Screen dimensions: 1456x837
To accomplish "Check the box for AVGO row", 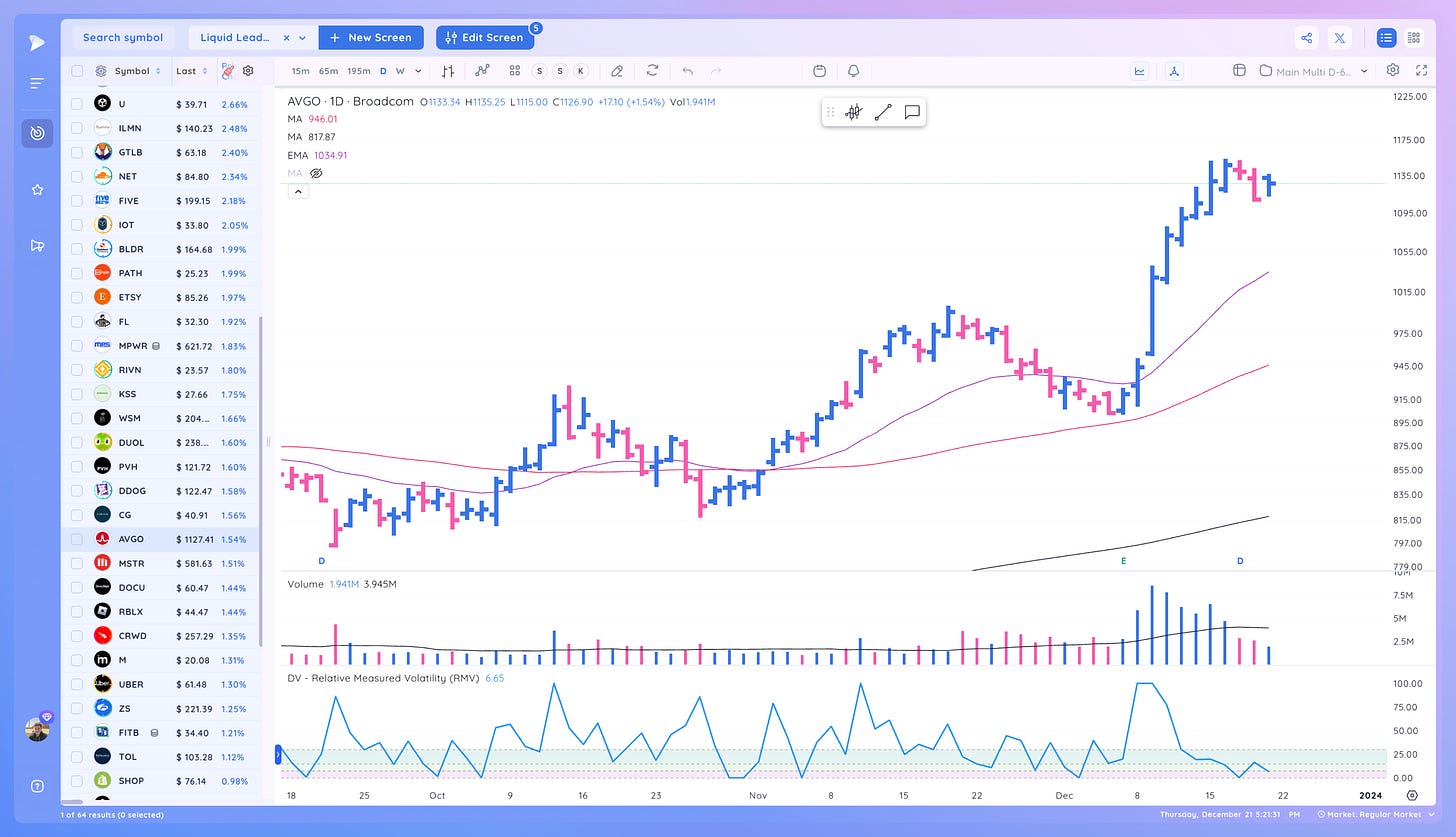I will [x=77, y=539].
